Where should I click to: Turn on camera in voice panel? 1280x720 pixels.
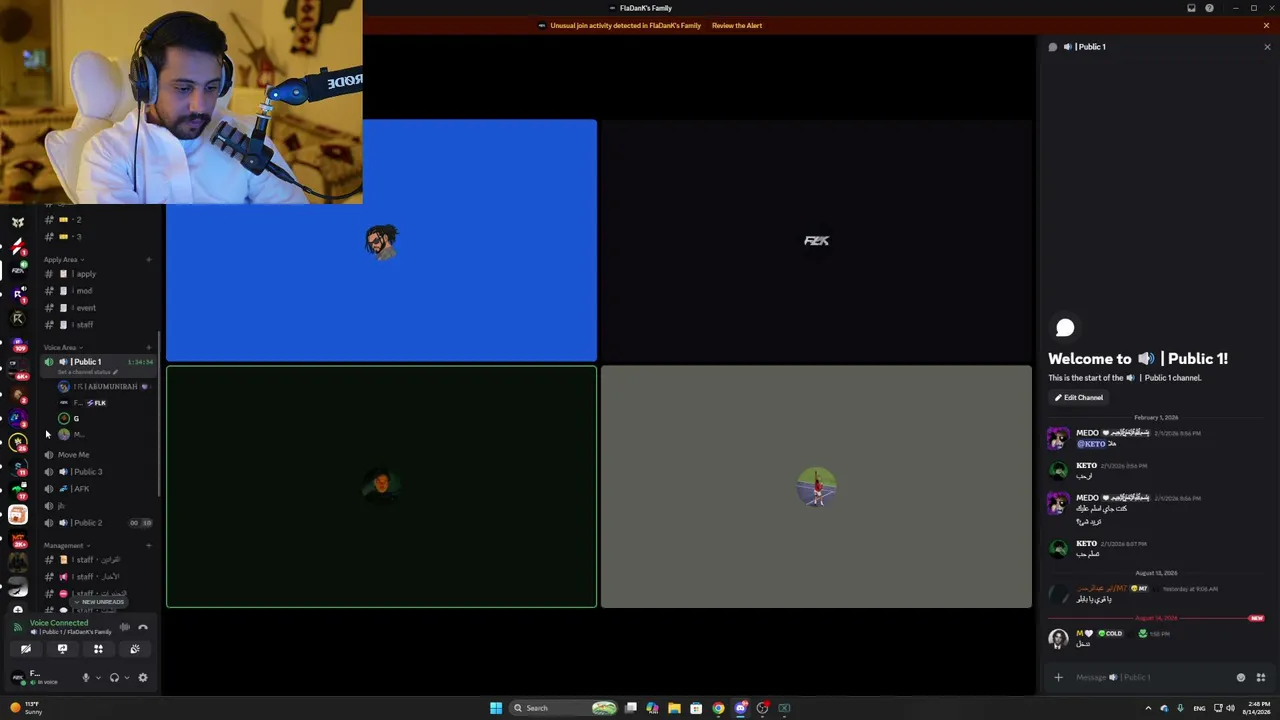click(26, 649)
